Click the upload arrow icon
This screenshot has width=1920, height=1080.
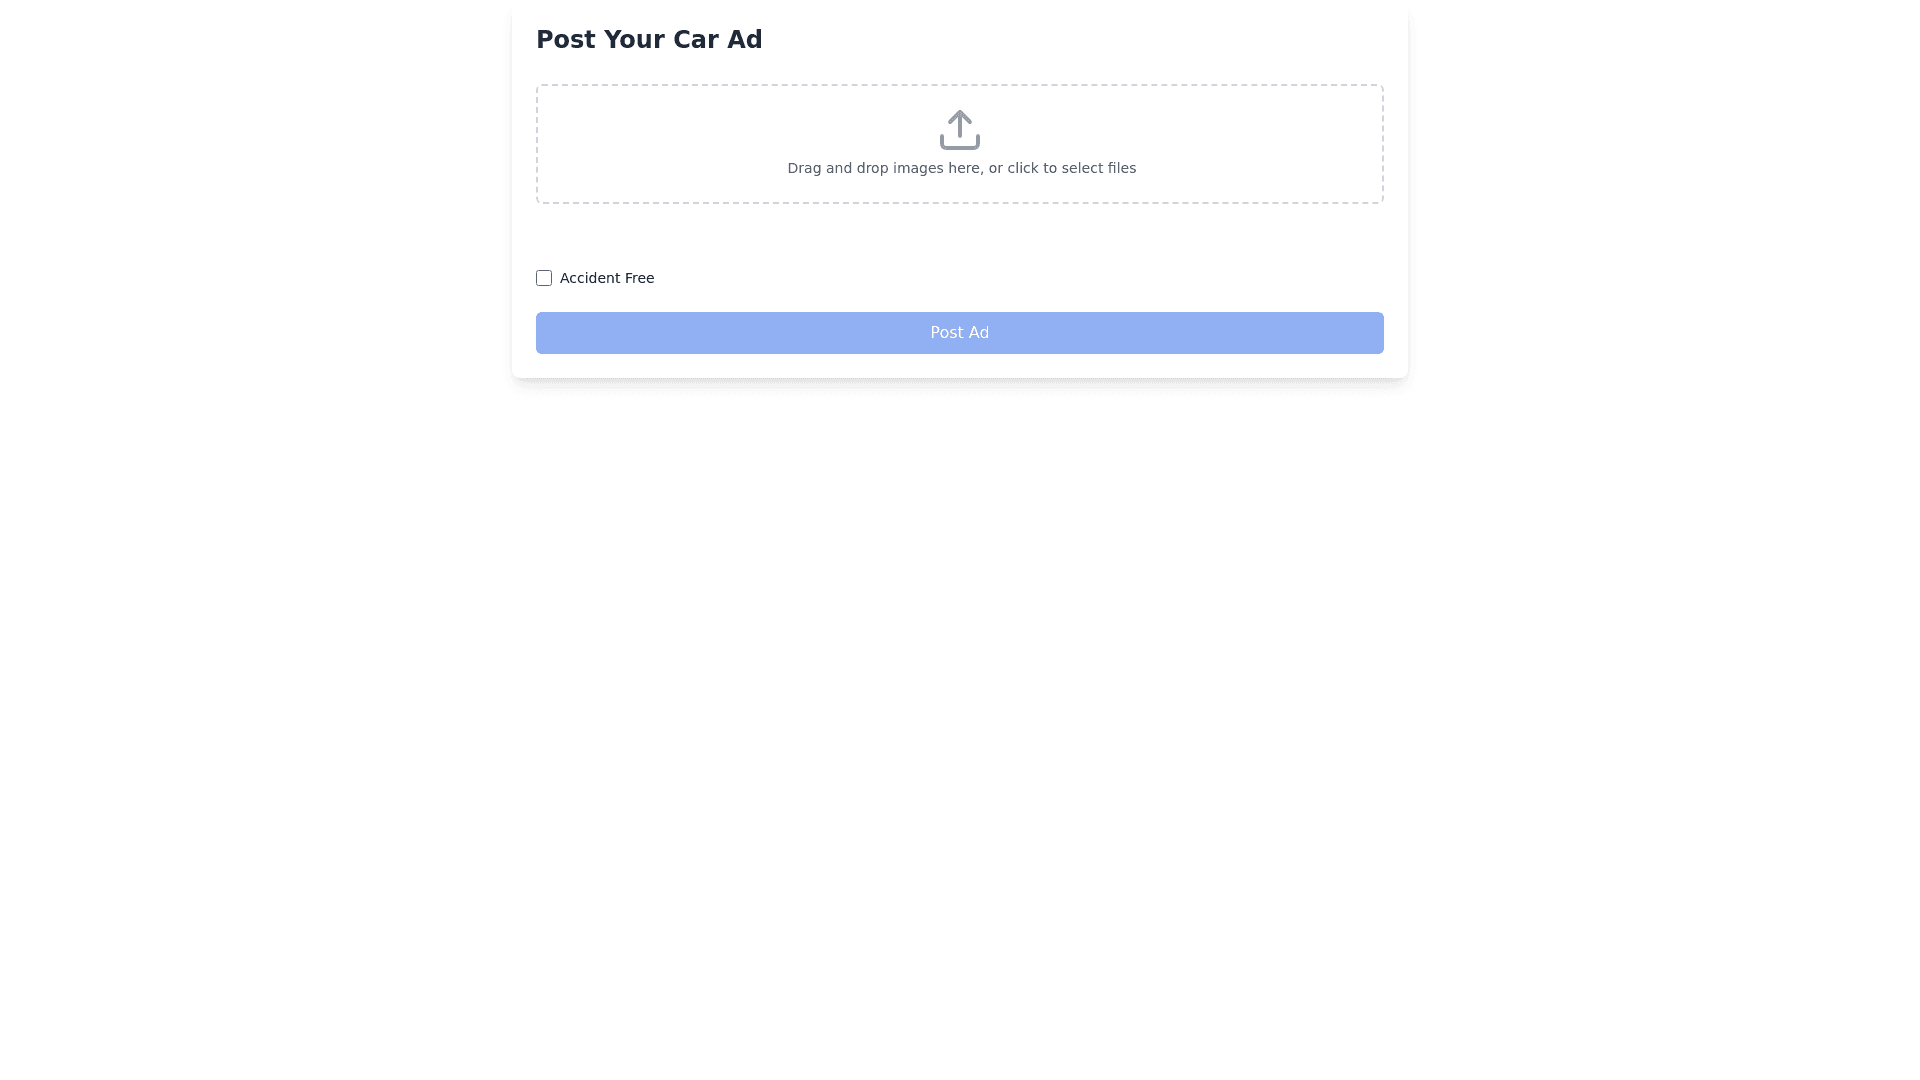(959, 129)
